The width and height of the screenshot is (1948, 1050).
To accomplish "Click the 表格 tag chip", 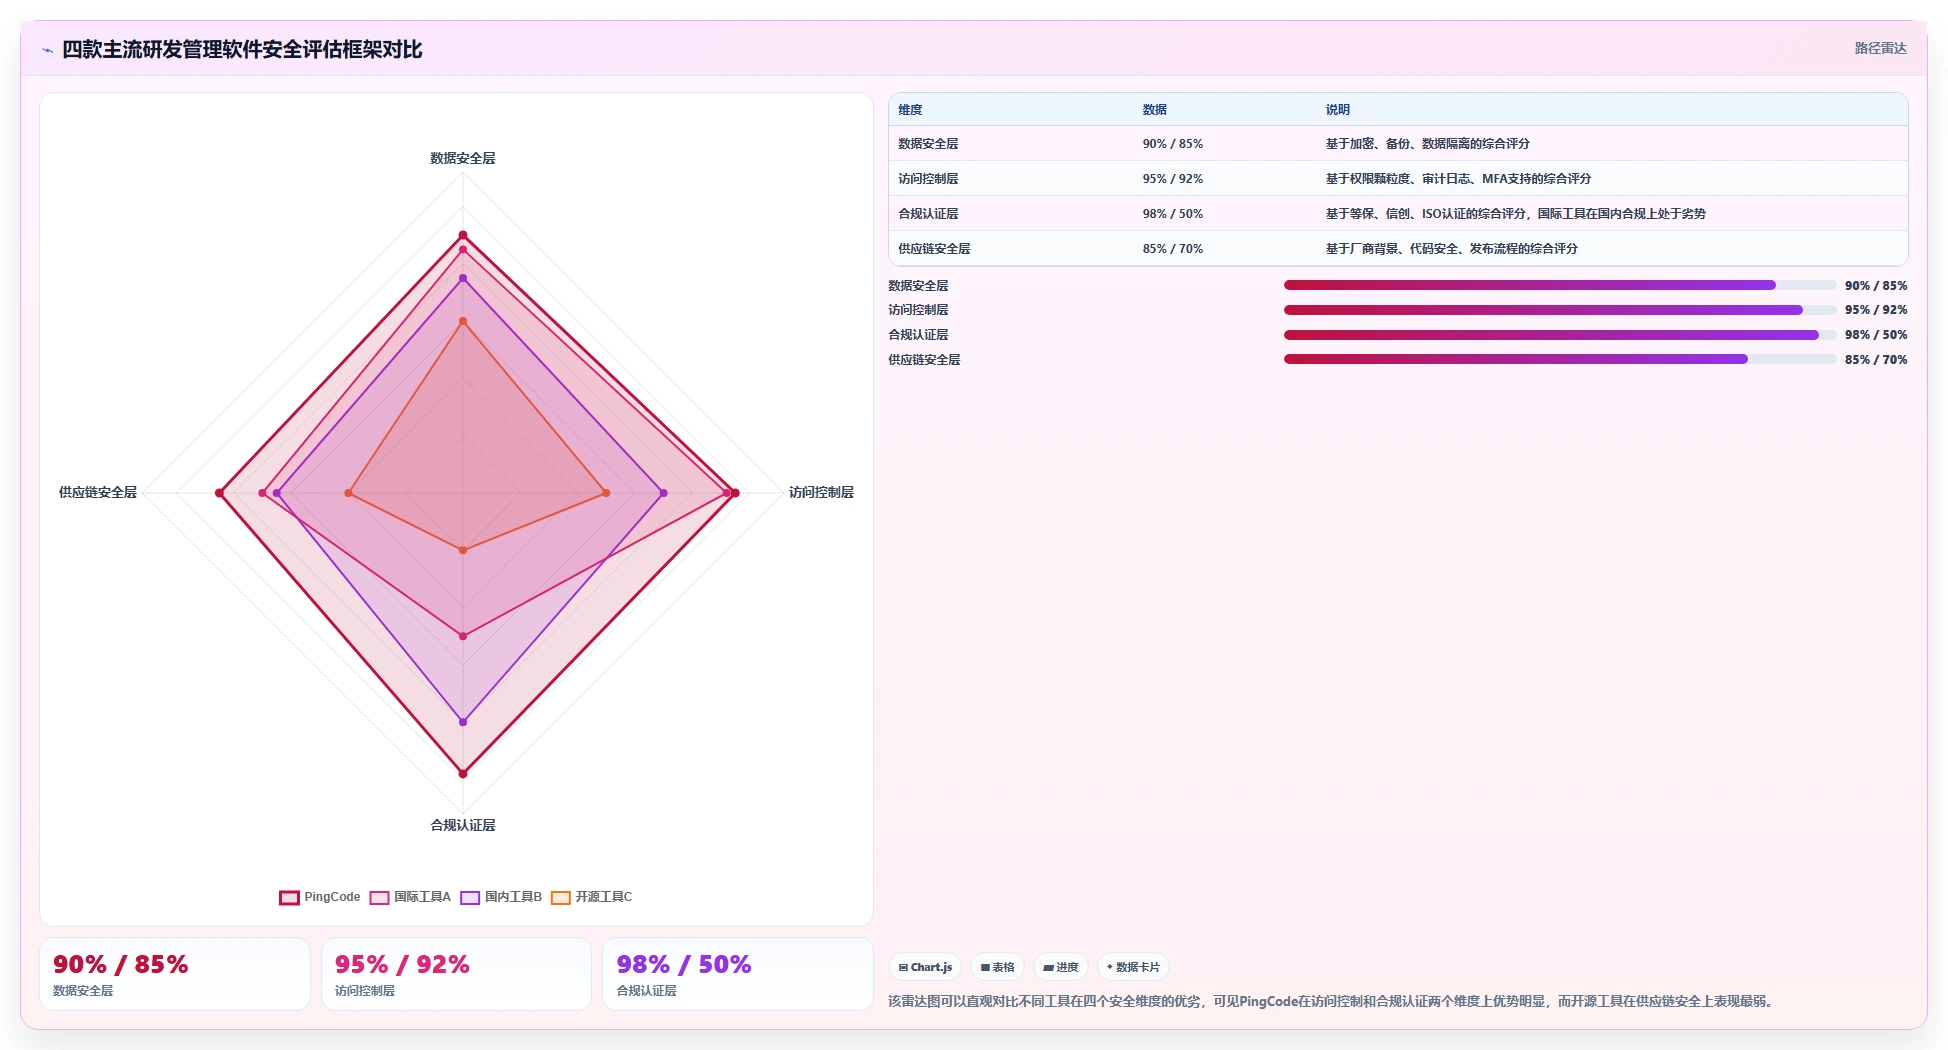I will pyautogui.click(x=997, y=967).
